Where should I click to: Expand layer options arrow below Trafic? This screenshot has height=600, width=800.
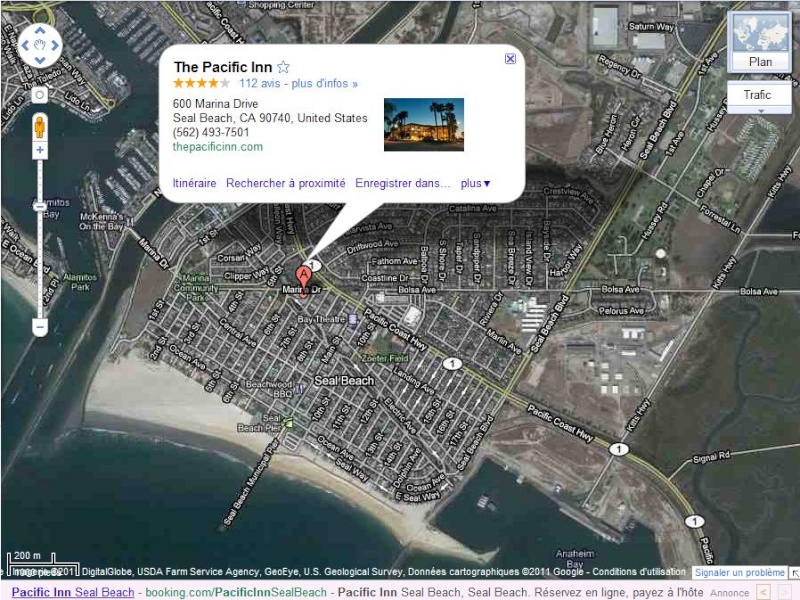click(760, 111)
